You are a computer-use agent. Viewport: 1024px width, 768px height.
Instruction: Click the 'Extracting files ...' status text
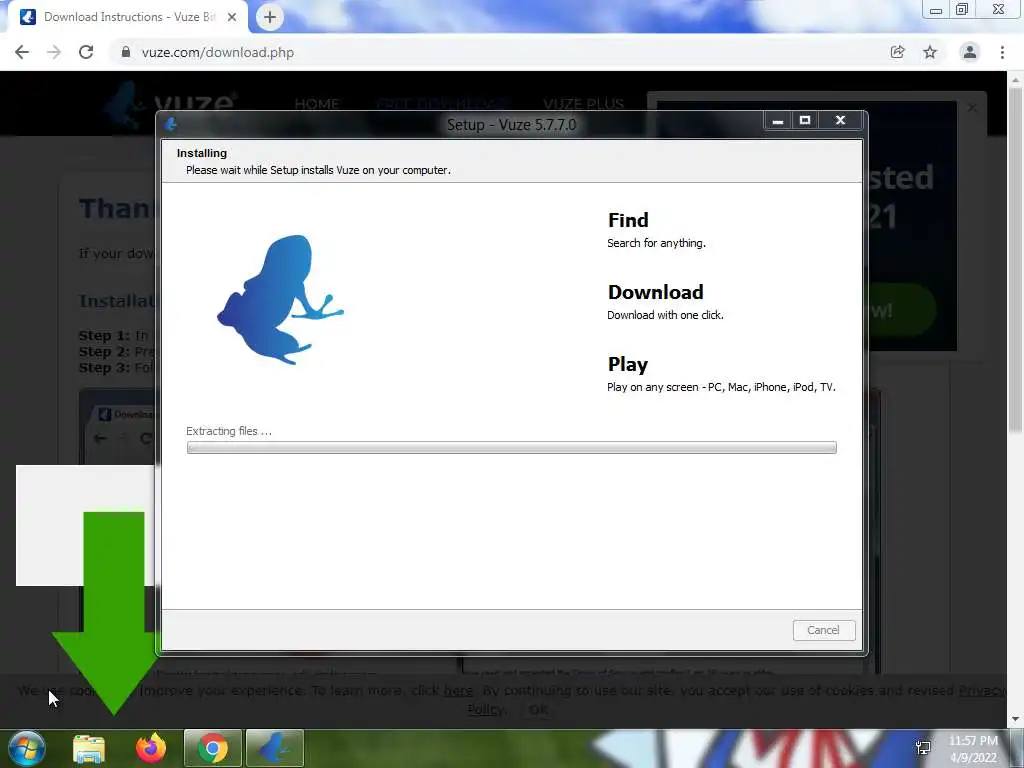coord(229,431)
